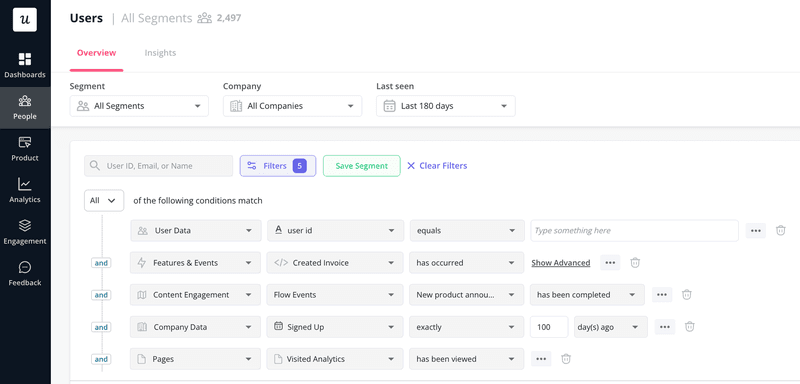Delete the Flow Events condition row
This screenshot has height=384, width=800.
pyautogui.click(x=687, y=295)
